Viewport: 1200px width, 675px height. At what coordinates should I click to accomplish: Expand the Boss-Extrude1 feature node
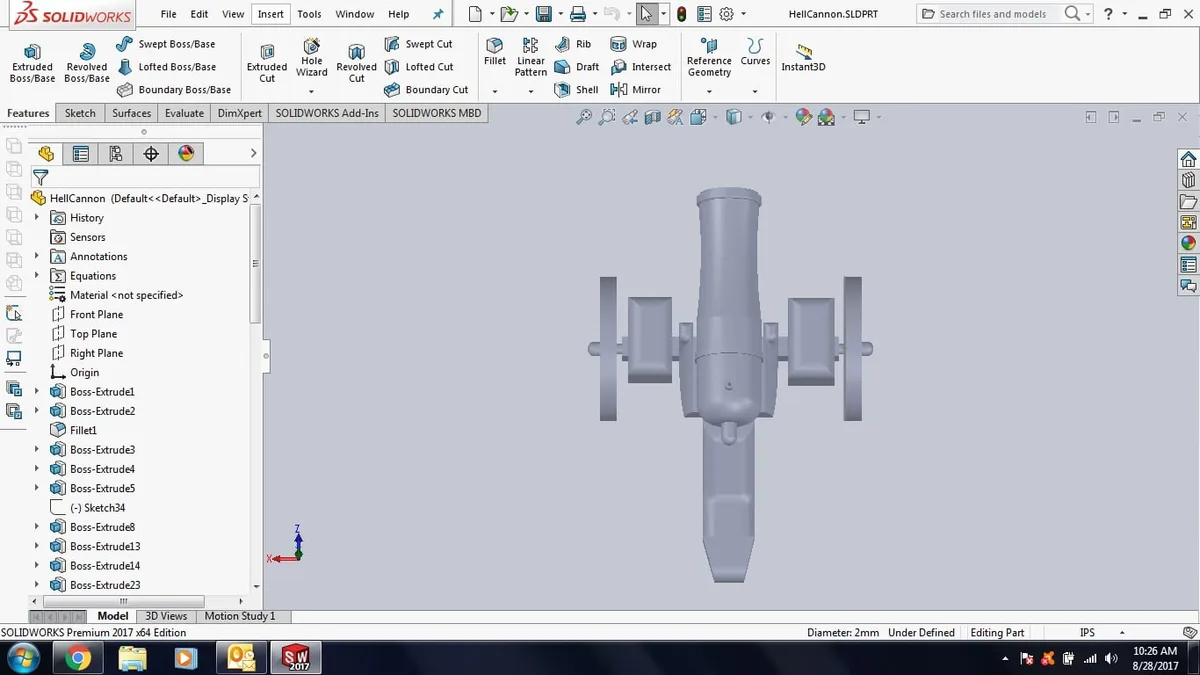coord(37,392)
